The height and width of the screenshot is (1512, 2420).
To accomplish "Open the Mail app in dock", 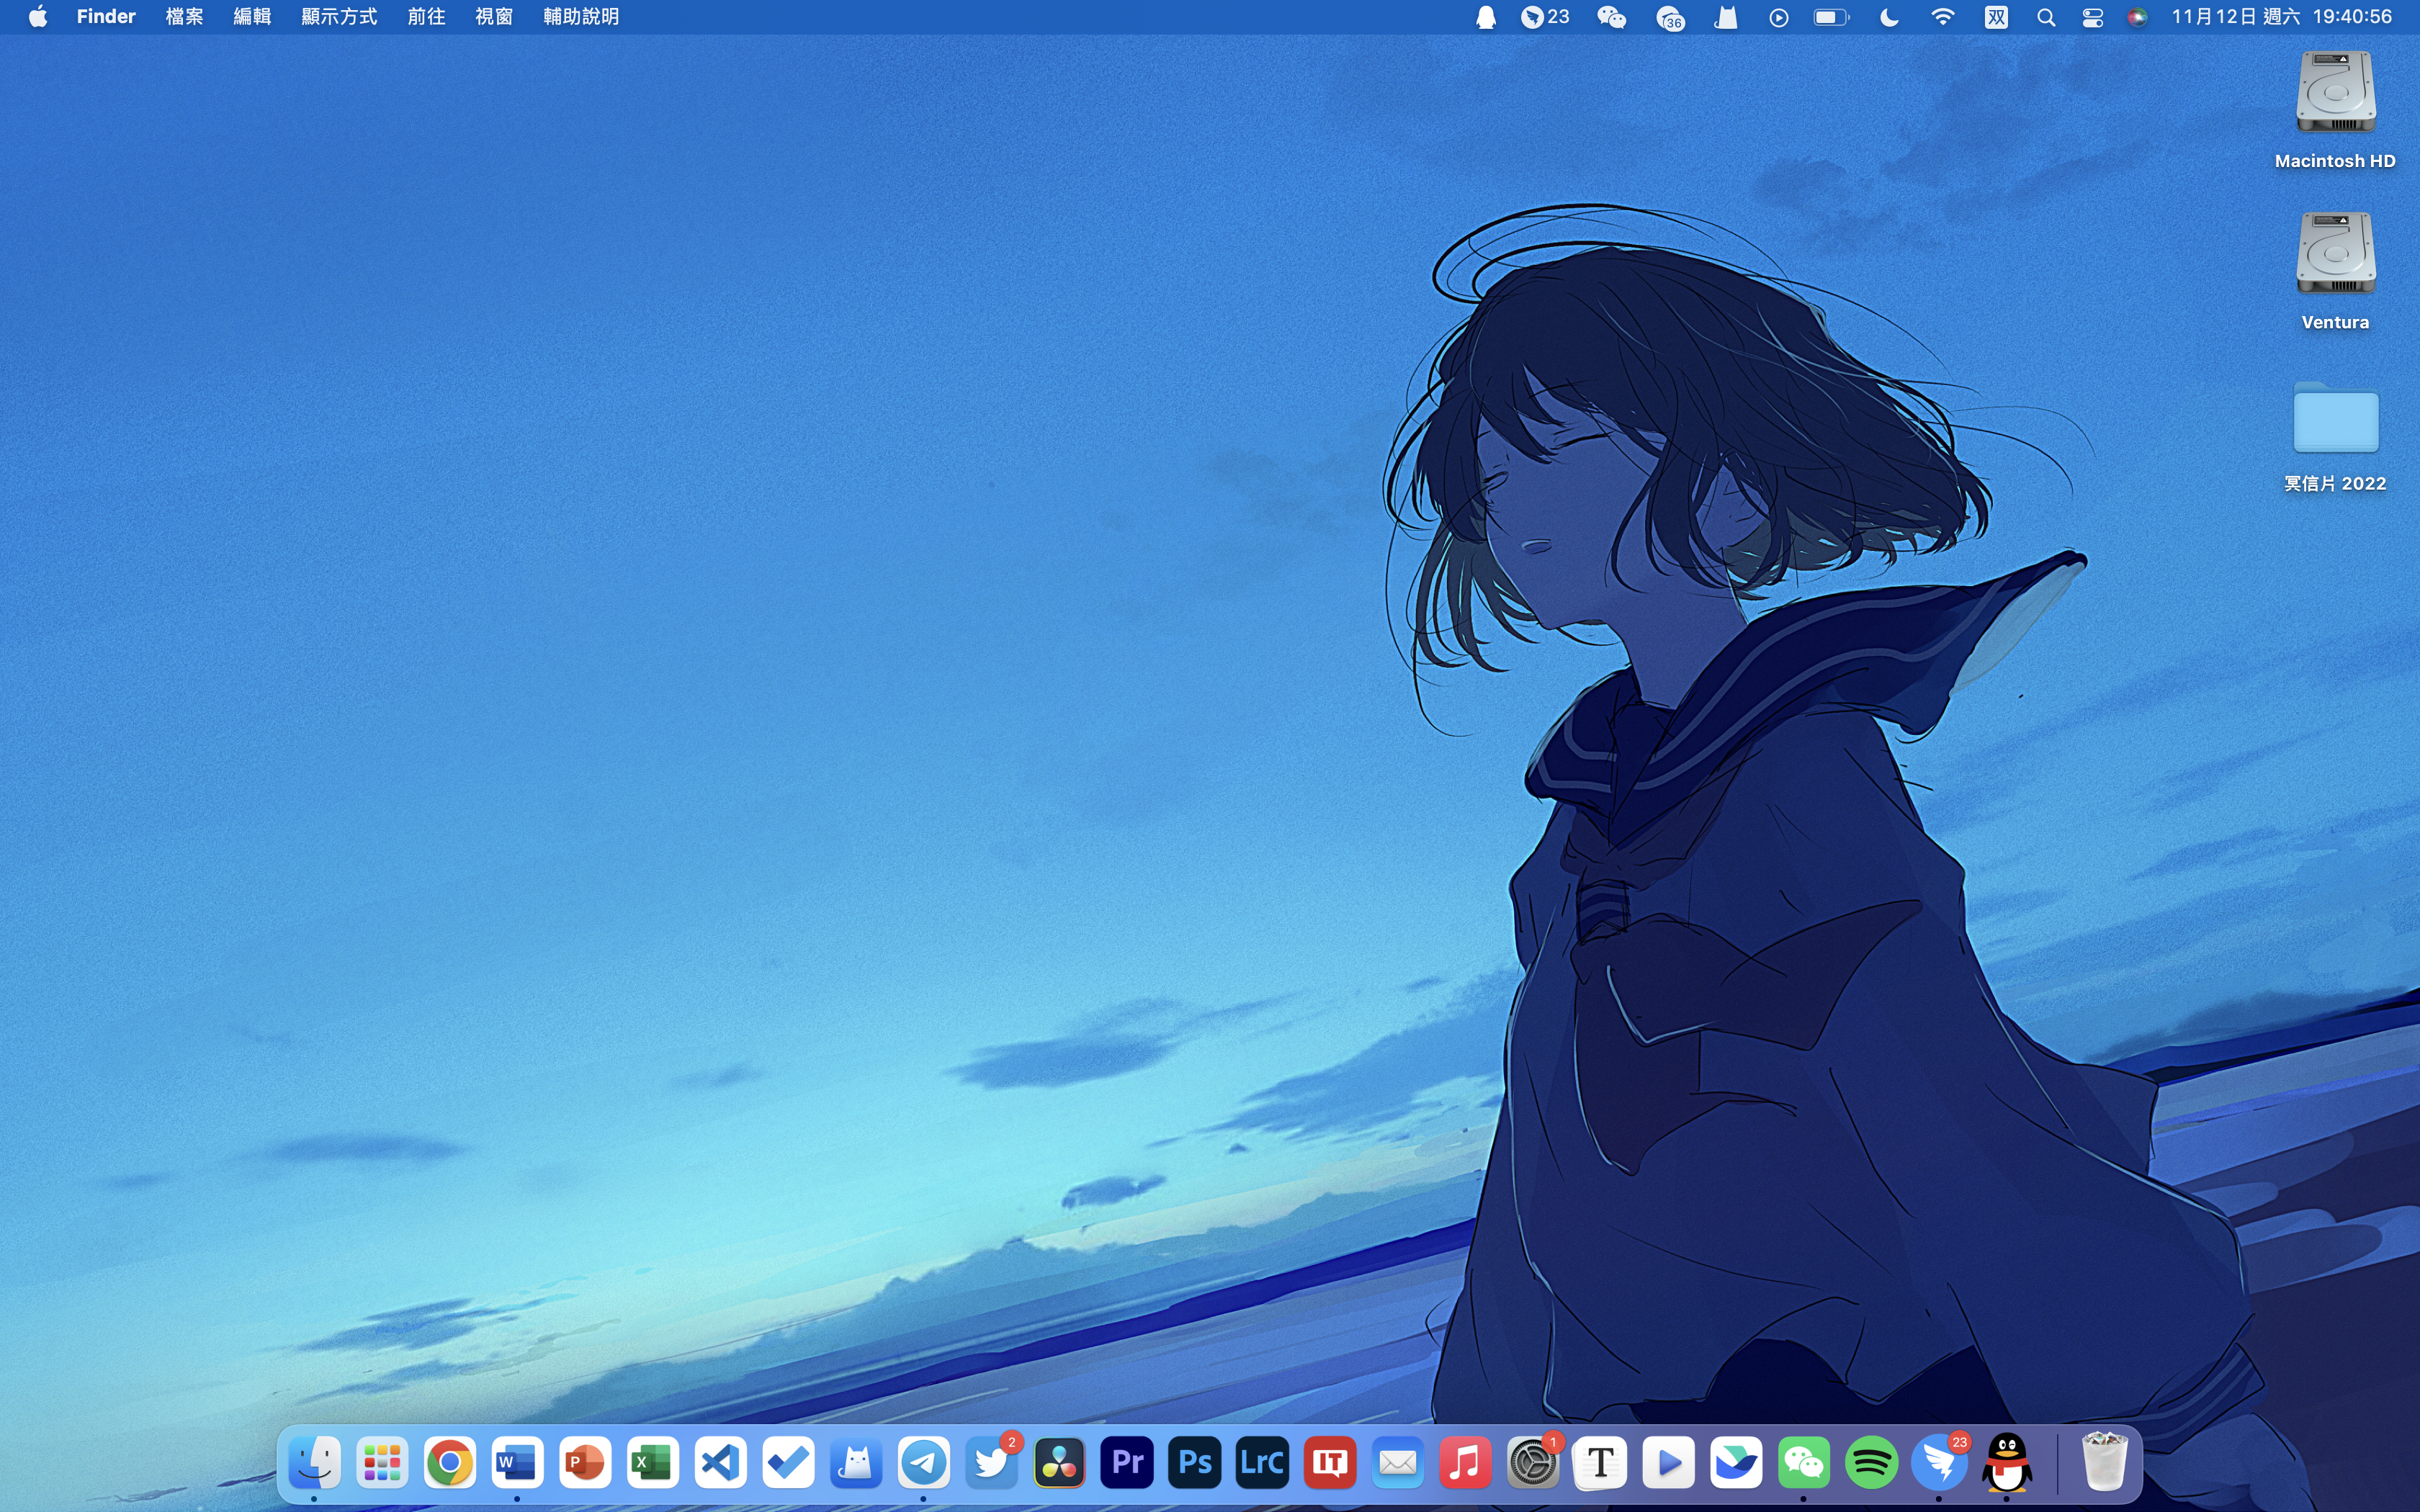I will [x=1397, y=1463].
